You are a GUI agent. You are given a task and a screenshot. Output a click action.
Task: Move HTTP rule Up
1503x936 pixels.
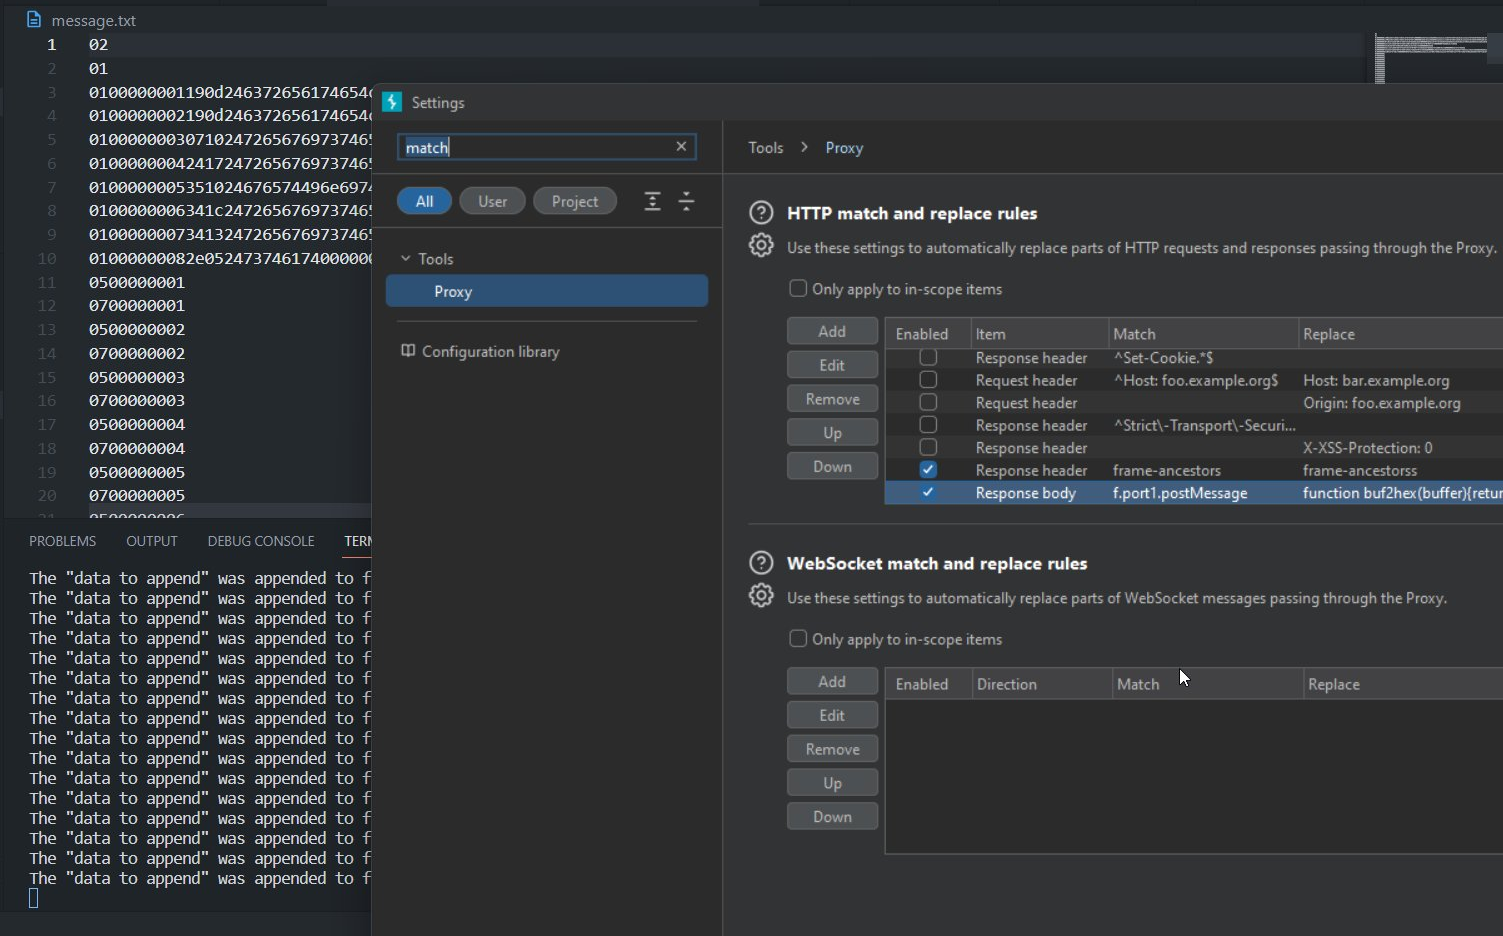pyautogui.click(x=832, y=432)
